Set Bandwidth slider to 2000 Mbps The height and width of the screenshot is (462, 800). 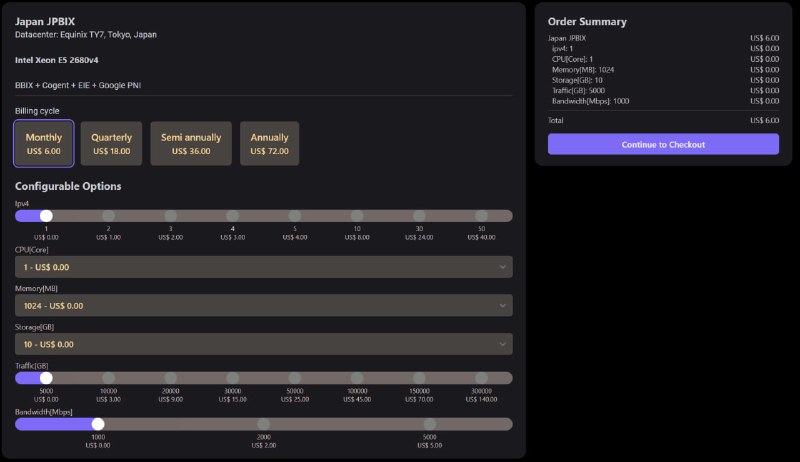[264, 424]
